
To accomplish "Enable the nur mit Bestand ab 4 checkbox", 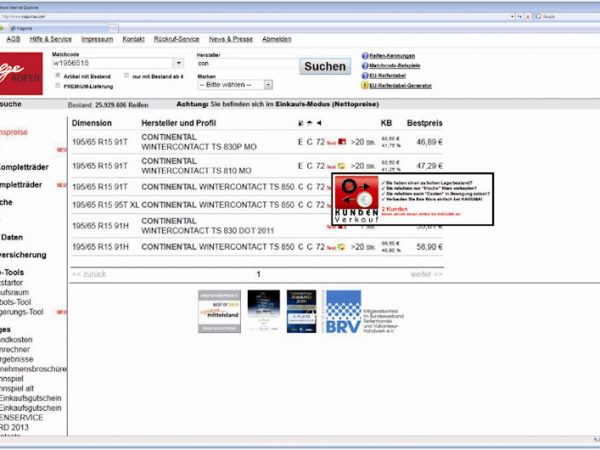I will pos(127,75).
